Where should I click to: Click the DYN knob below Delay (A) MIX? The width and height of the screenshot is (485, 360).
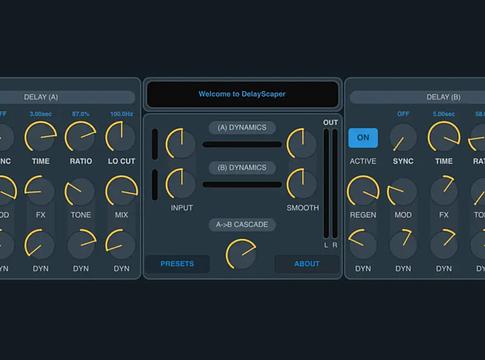120,244
